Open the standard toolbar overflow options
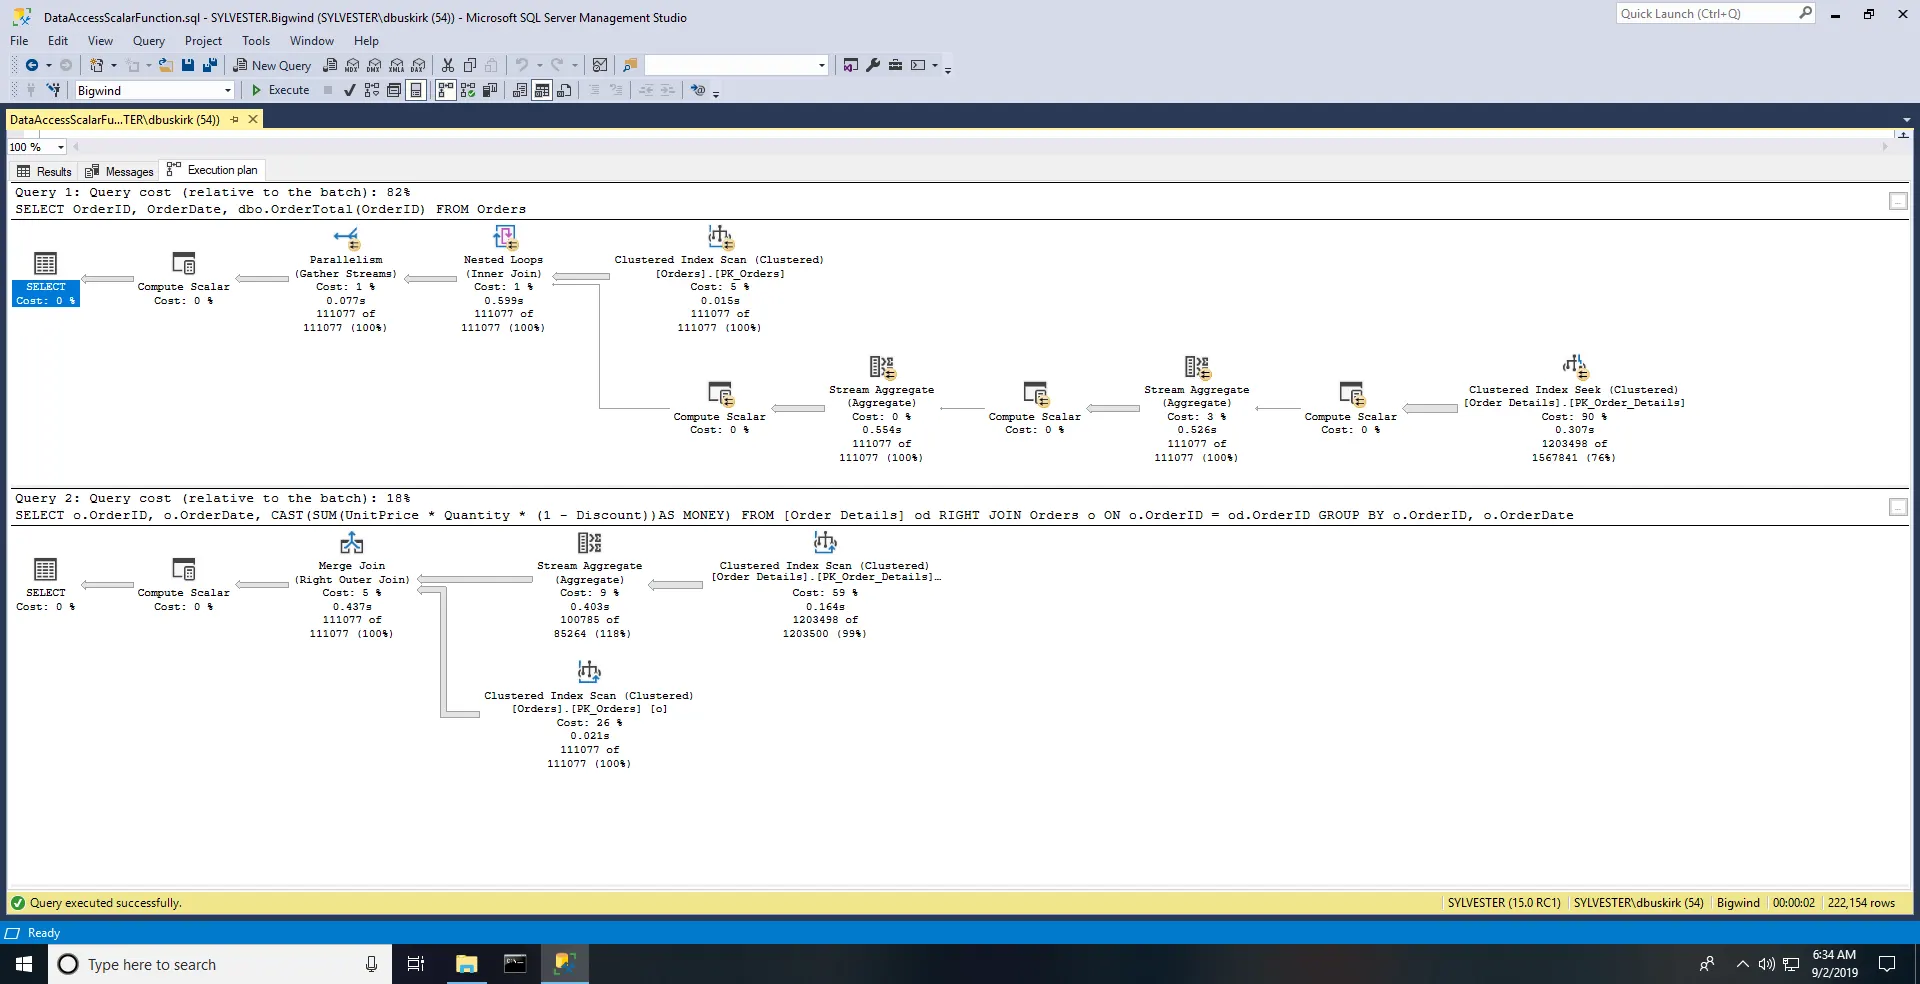The height and width of the screenshot is (984, 1920). pos(948,69)
